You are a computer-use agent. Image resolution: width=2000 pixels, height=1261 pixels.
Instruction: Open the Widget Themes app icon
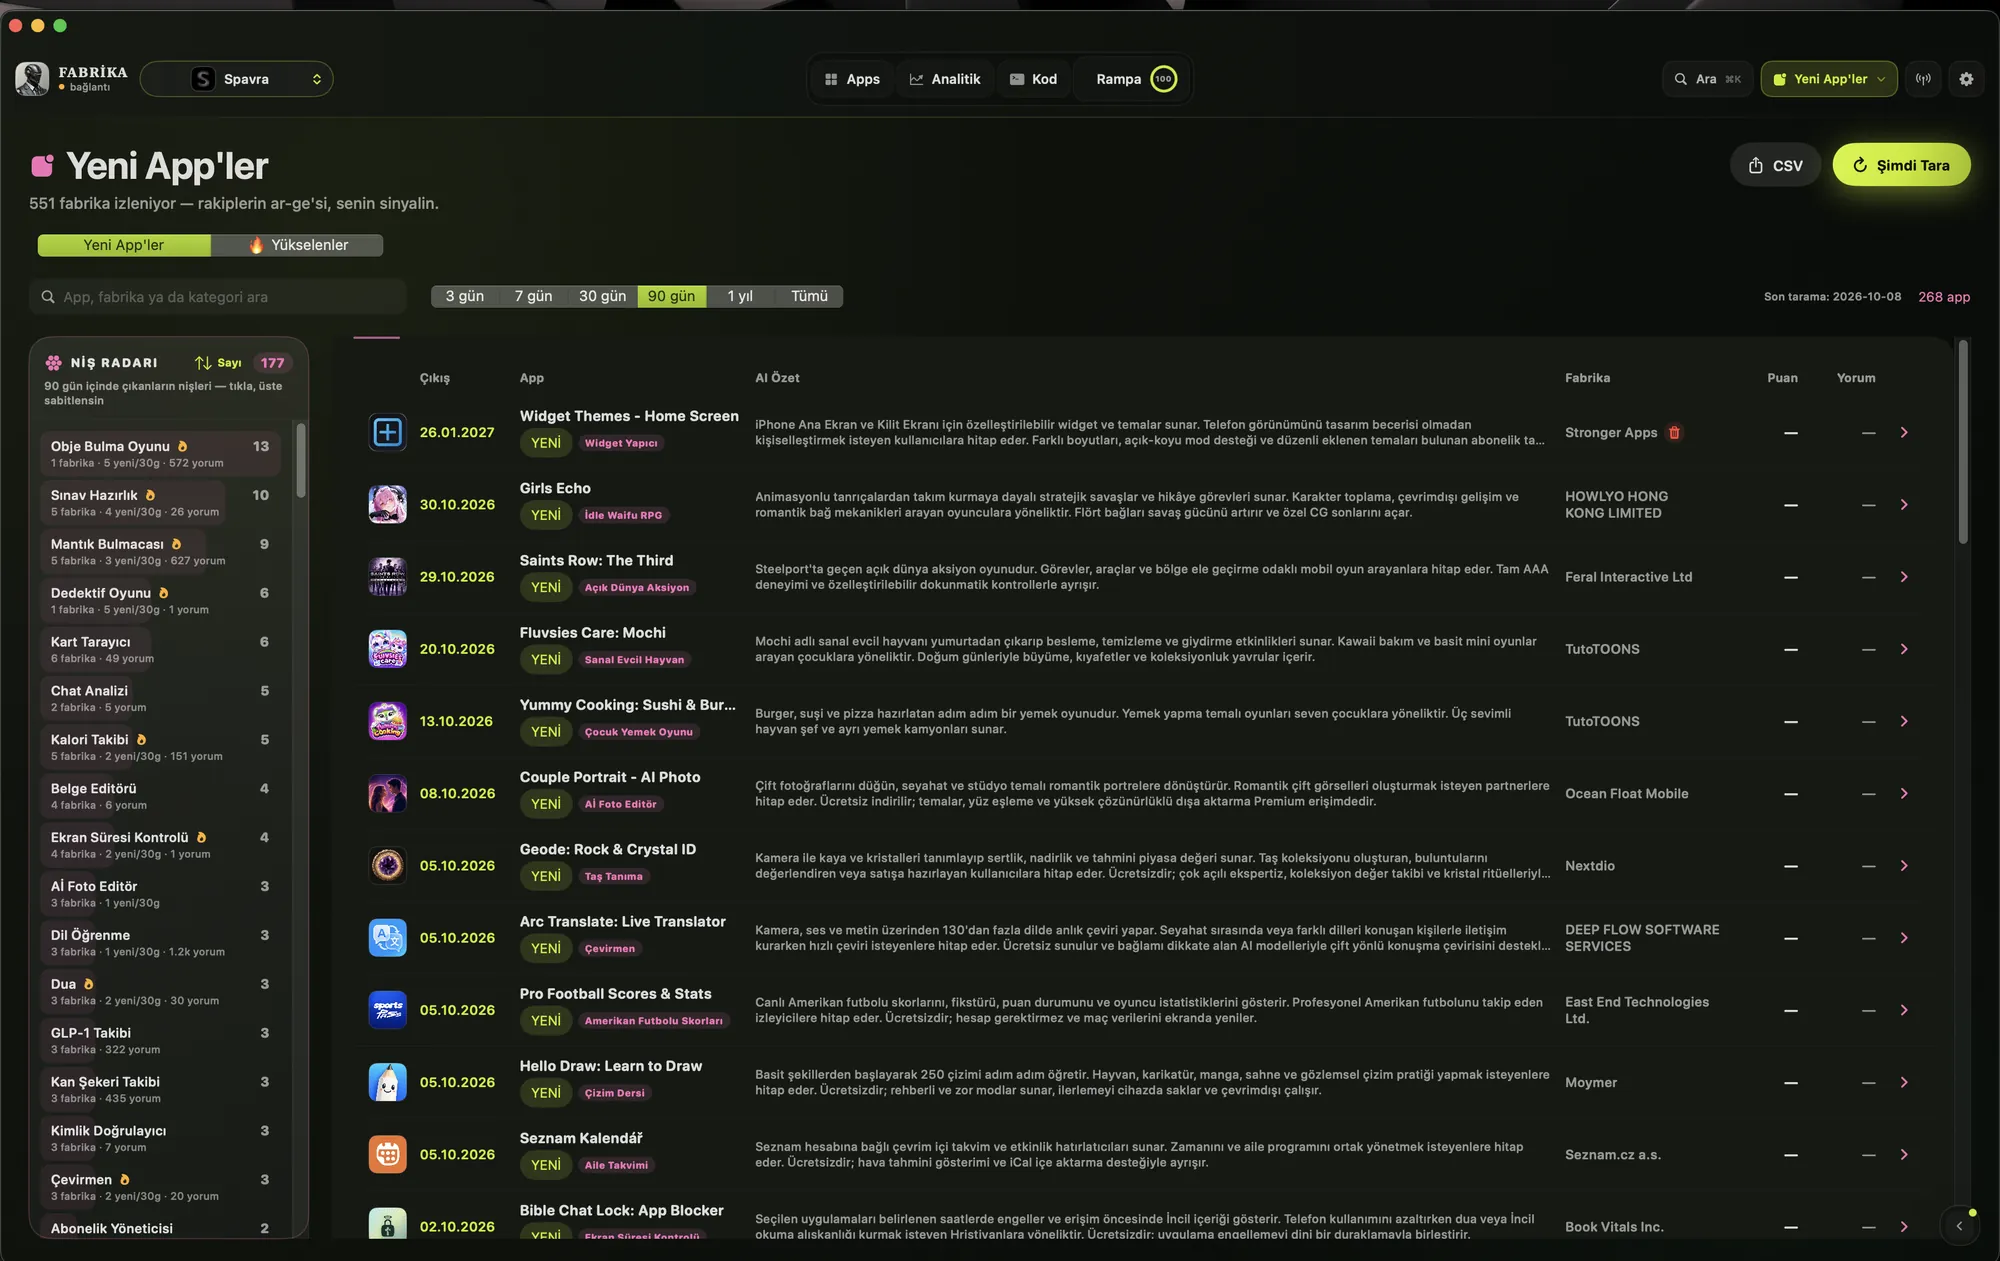(387, 432)
